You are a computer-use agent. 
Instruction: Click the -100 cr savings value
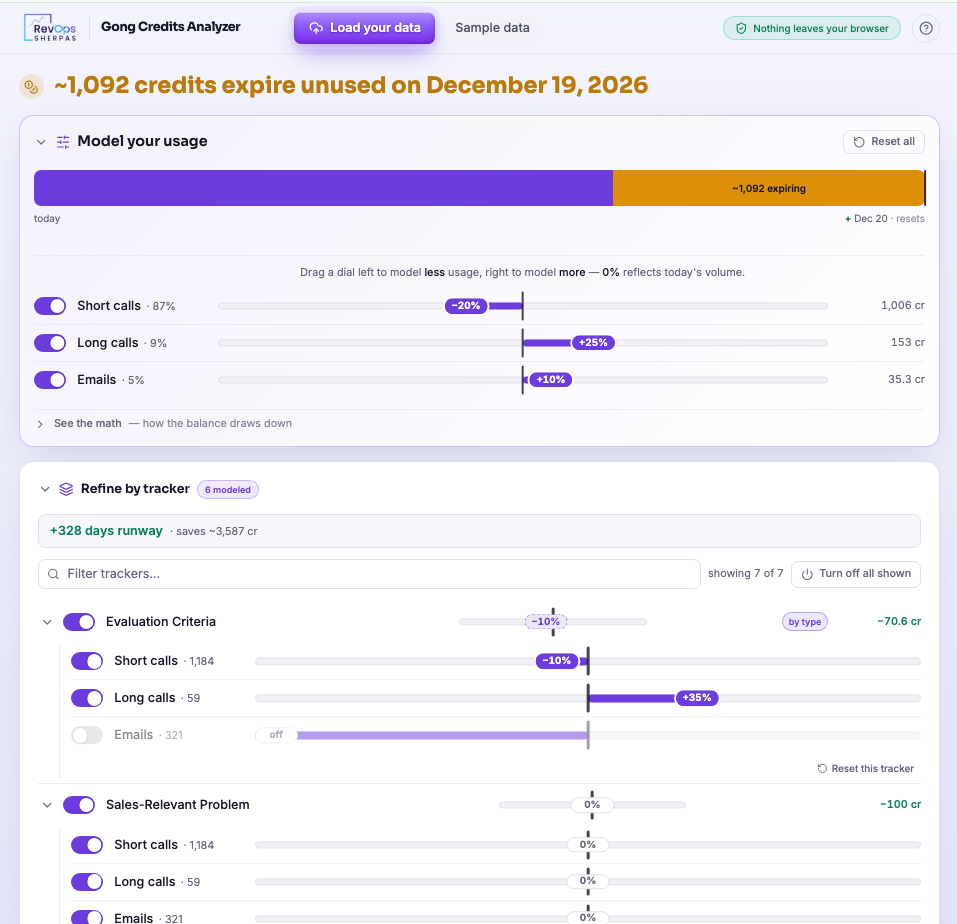coord(900,804)
